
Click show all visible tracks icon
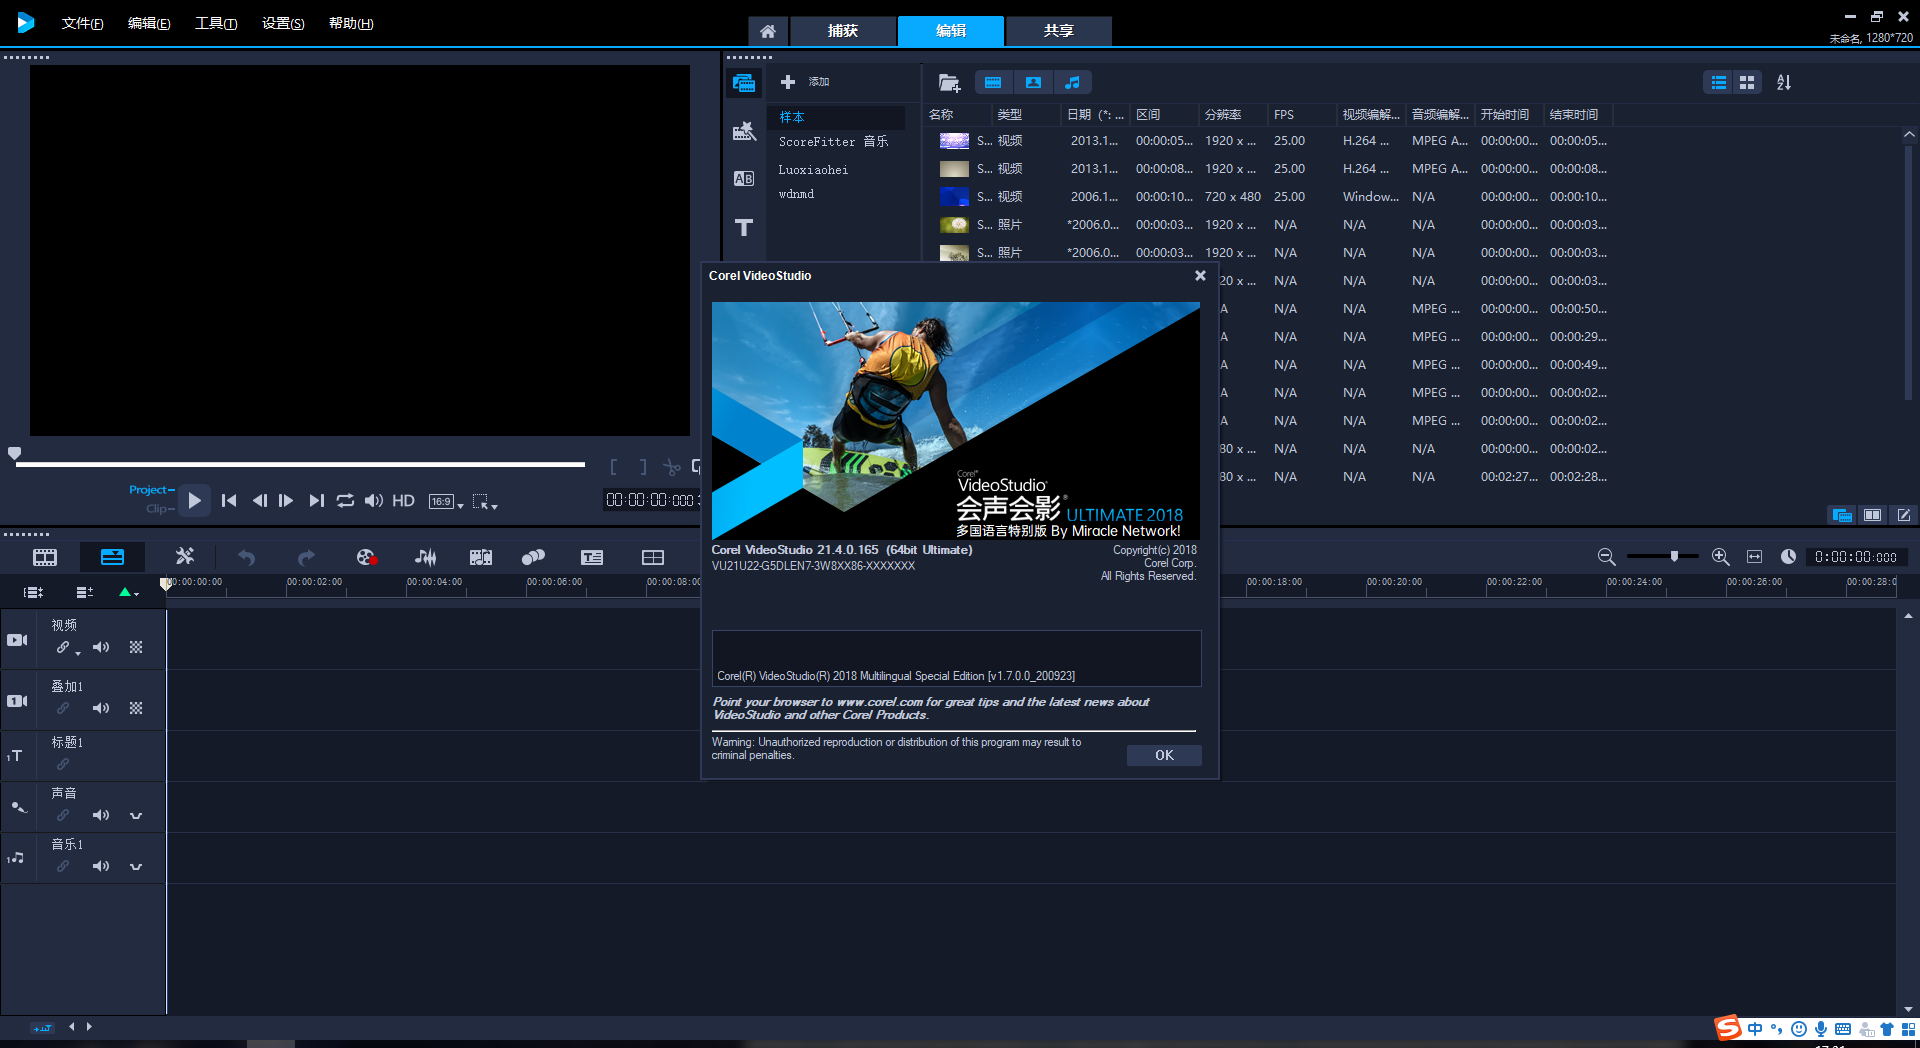[33, 592]
